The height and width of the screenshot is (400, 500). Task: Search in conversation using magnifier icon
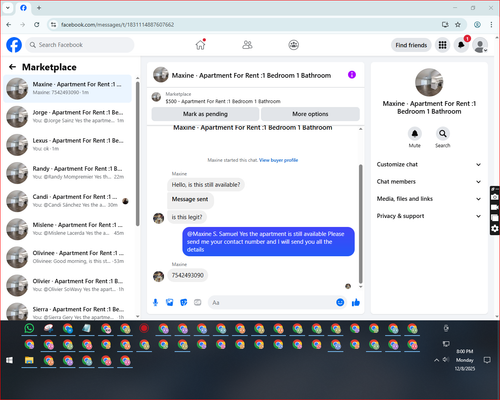click(x=442, y=134)
